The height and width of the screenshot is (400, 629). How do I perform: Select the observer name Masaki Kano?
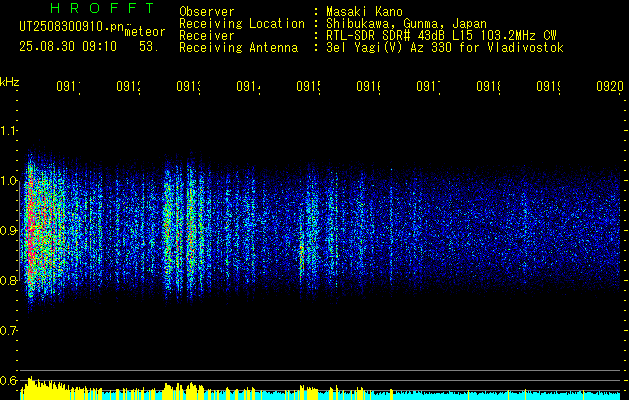point(364,12)
